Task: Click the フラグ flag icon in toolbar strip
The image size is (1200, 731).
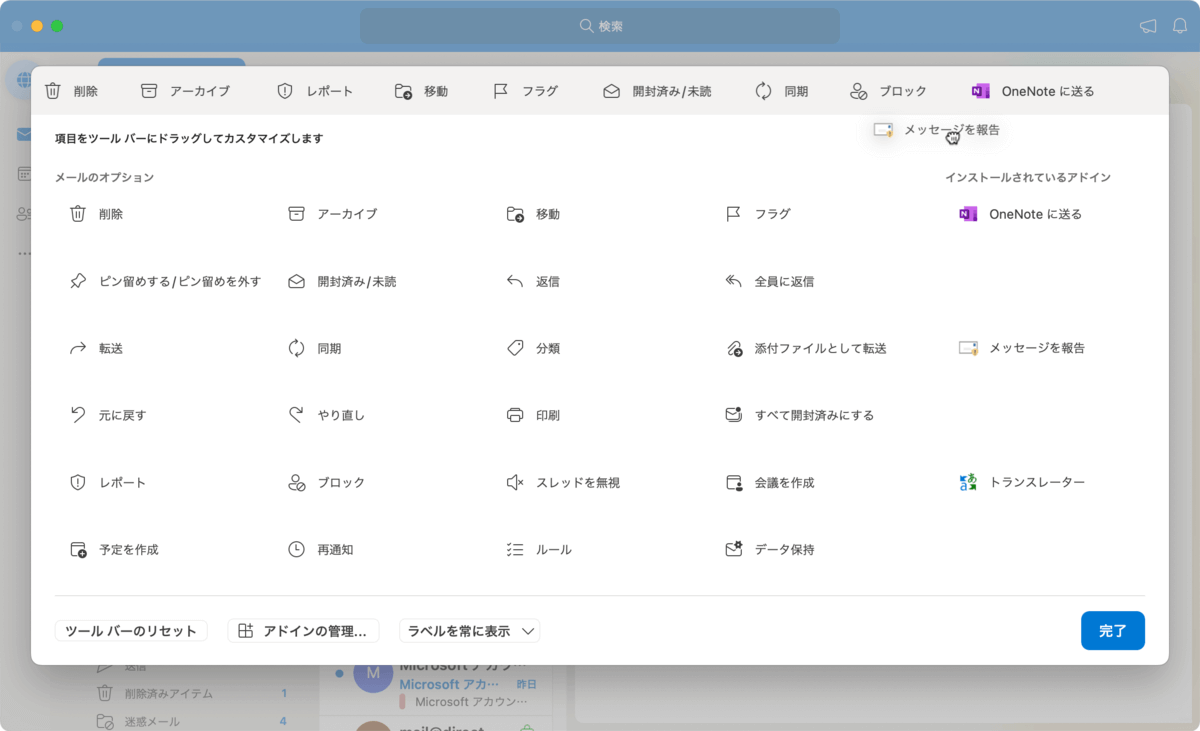Action: click(501, 91)
